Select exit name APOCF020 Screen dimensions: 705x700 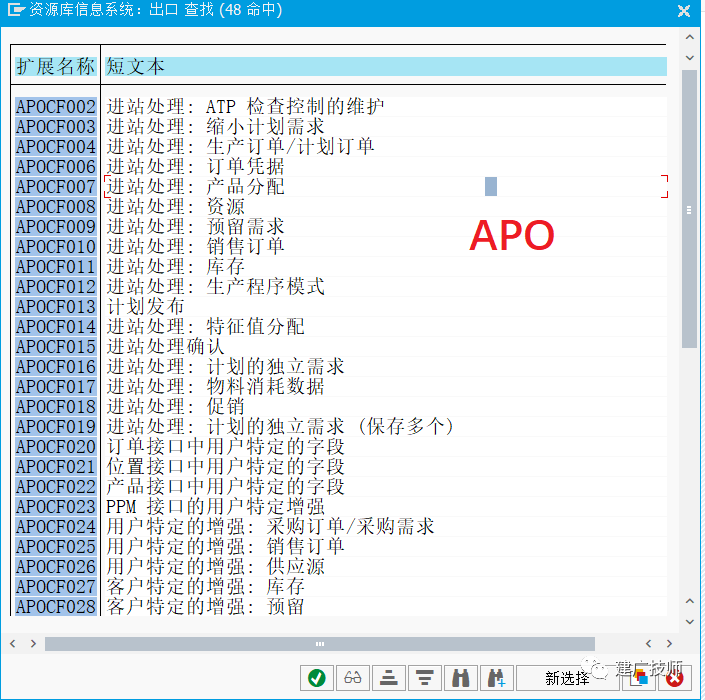point(56,447)
